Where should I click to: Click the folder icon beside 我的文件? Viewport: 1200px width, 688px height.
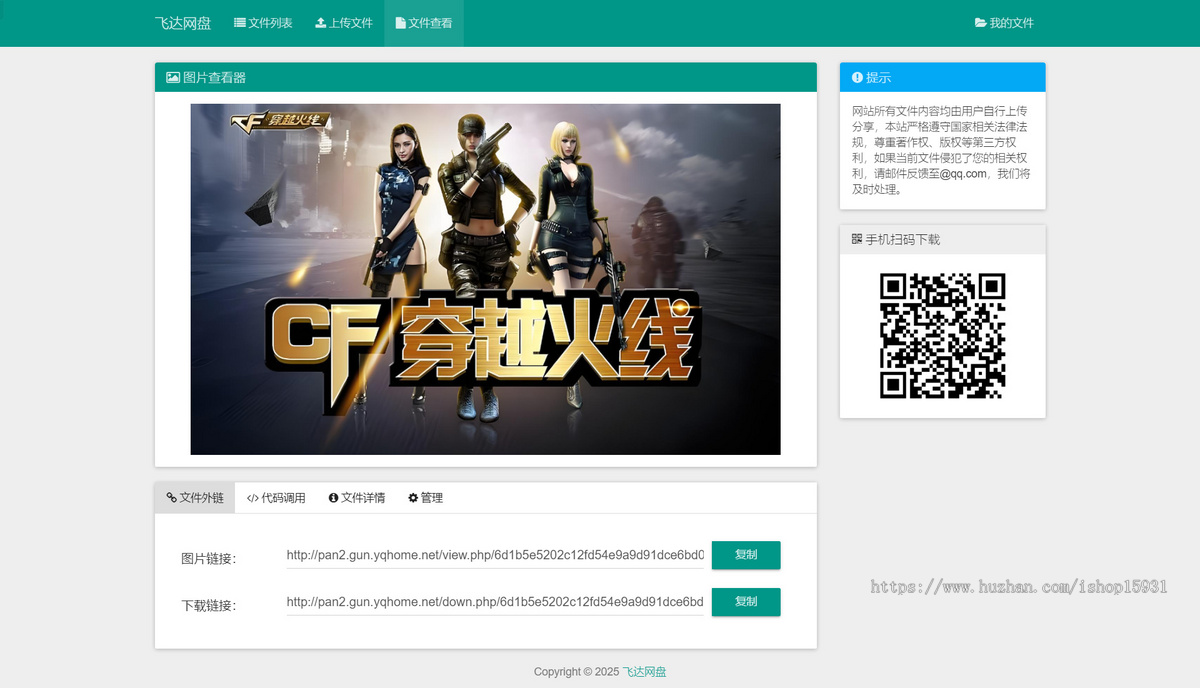coord(981,23)
